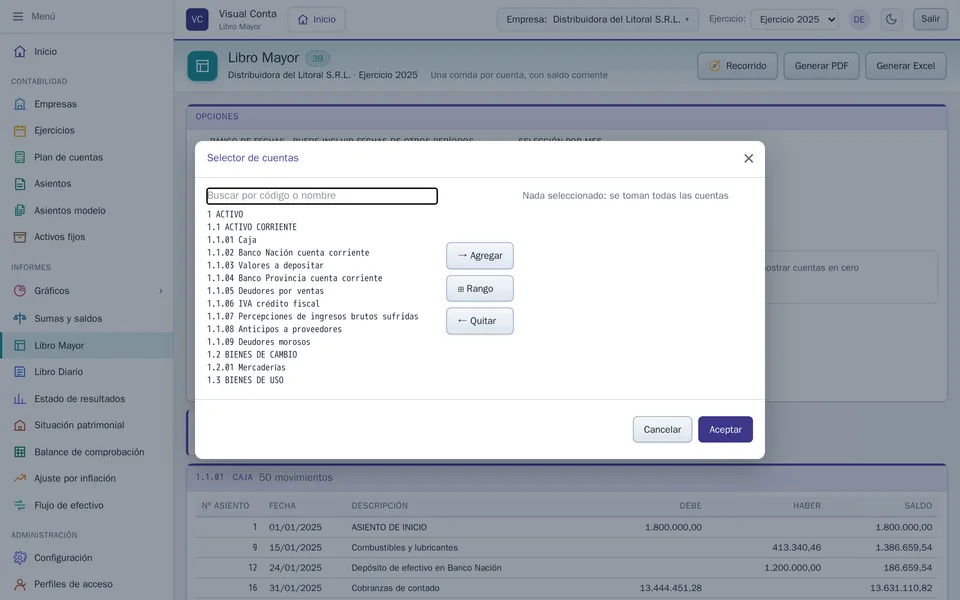Click the Asientos document icon

[20, 184]
